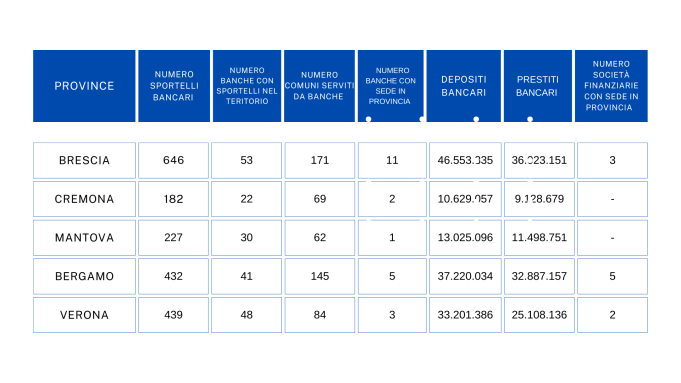The height and width of the screenshot is (383, 681).
Task: Select the DEPOSITI BANCARI column header
Action: click(x=463, y=86)
